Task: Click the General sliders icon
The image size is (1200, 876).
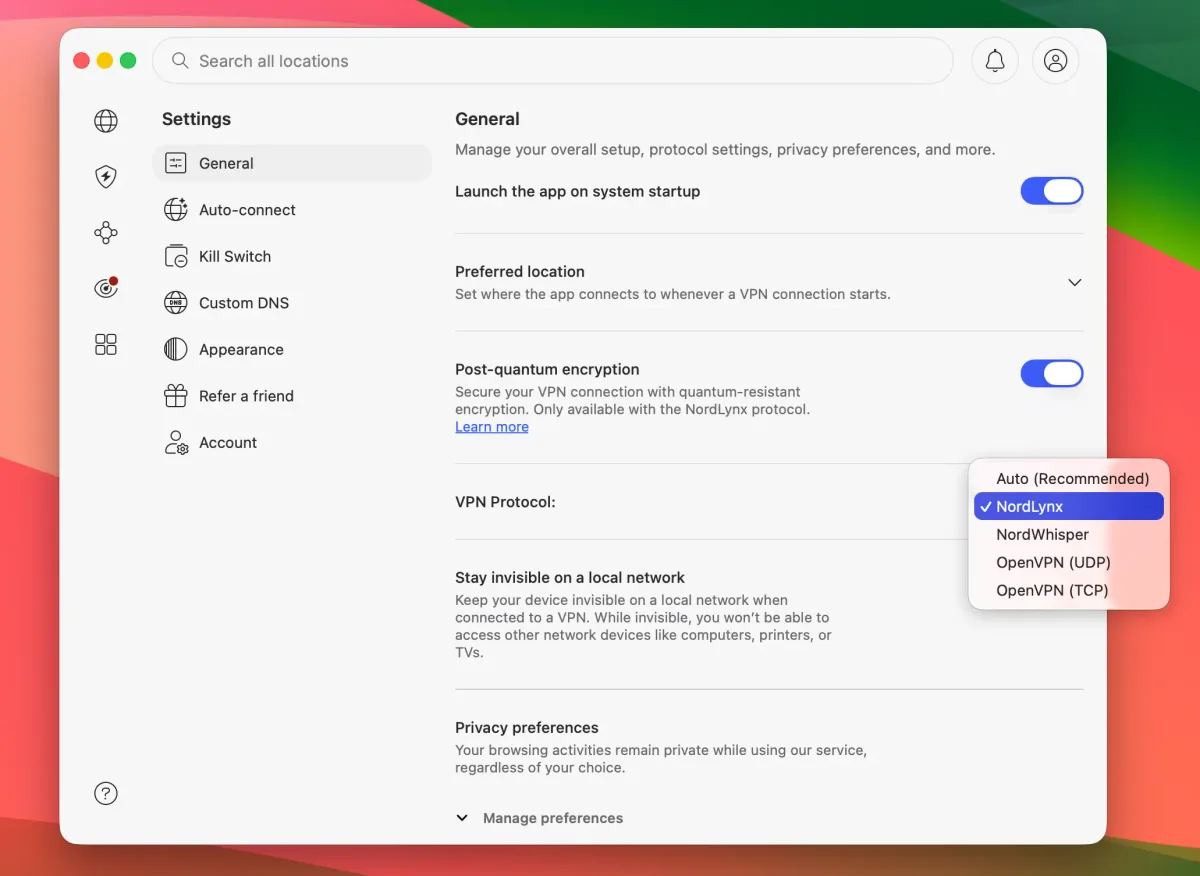Action: pyautogui.click(x=176, y=163)
